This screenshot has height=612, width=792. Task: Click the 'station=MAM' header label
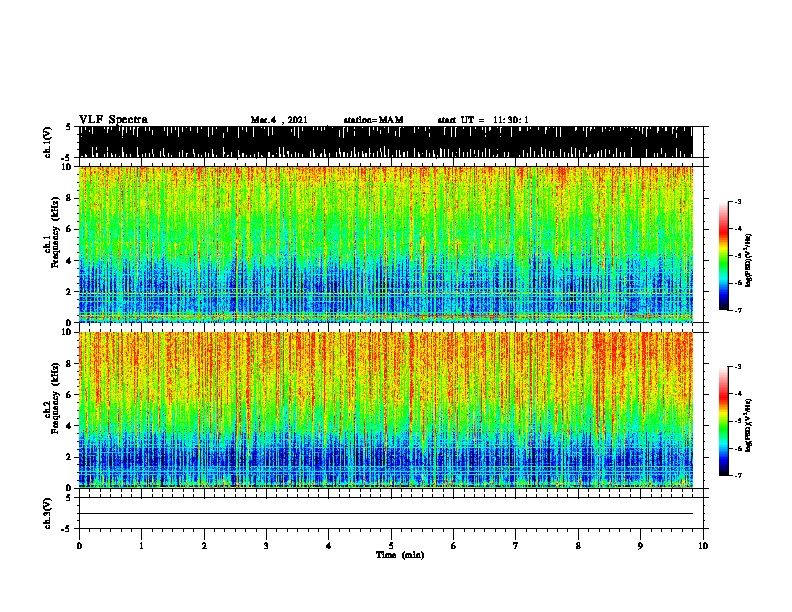click(x=373, y=120)
